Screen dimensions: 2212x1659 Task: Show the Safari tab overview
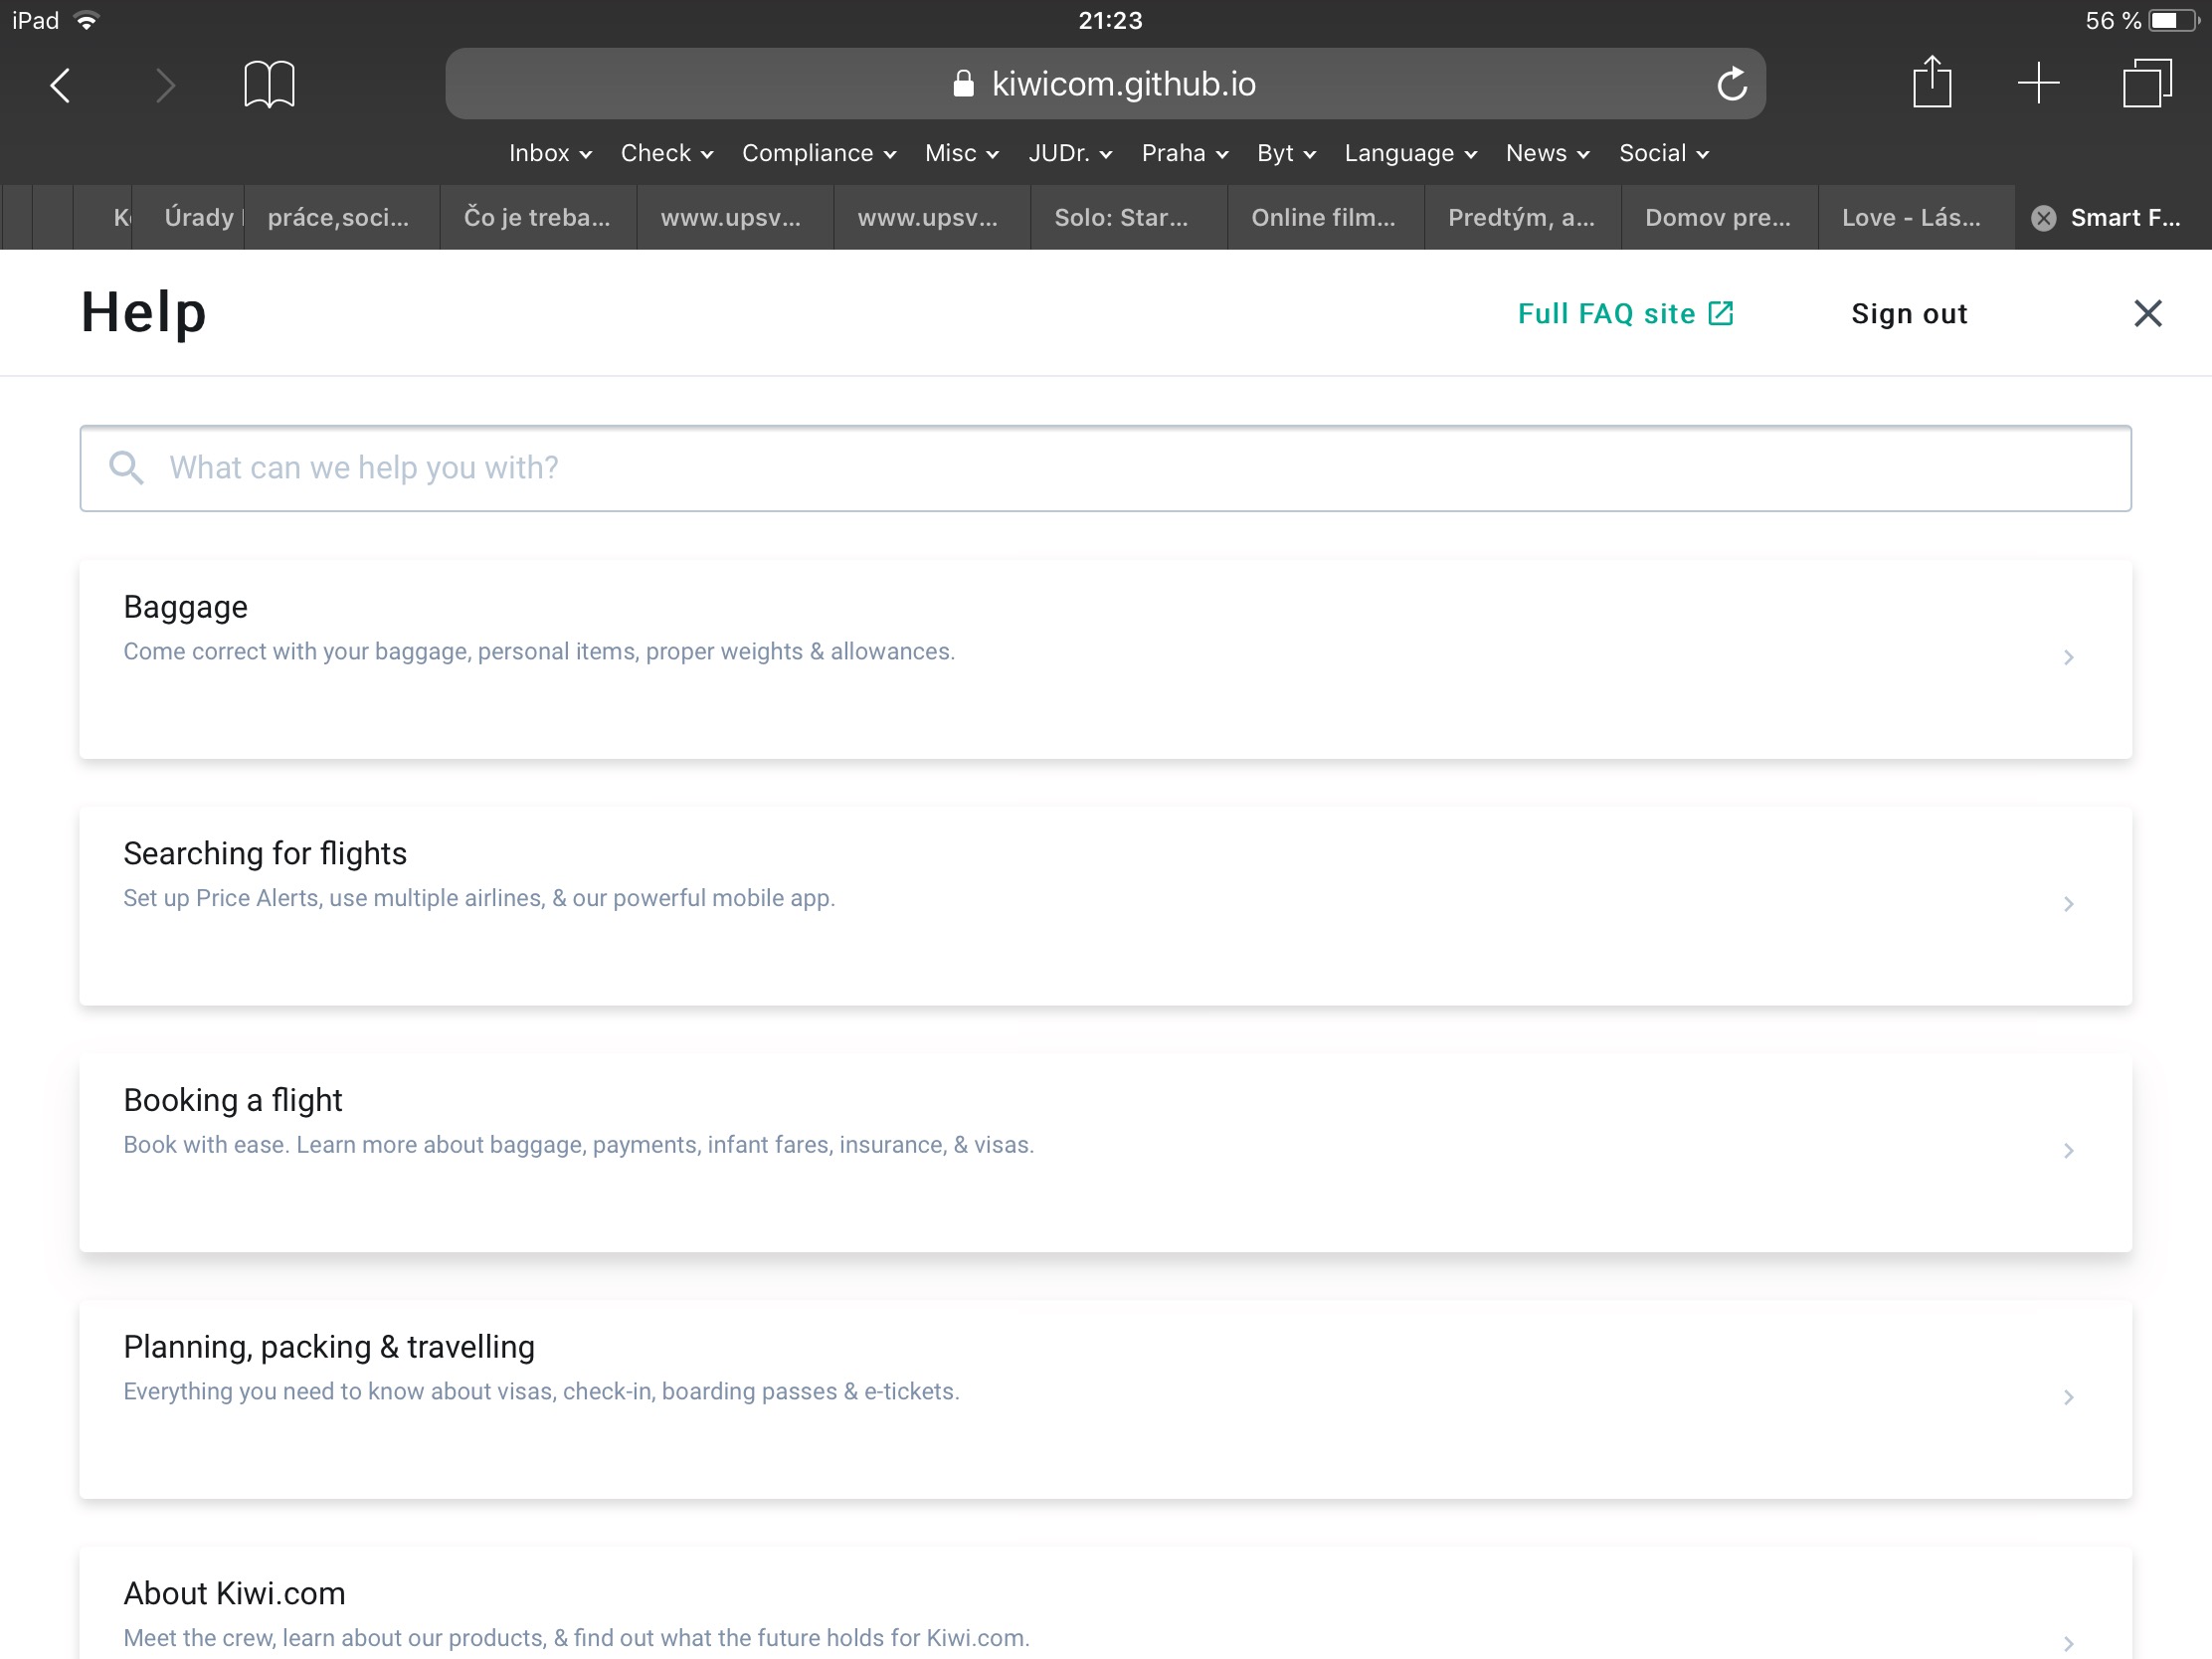[x=2146, y=84]
